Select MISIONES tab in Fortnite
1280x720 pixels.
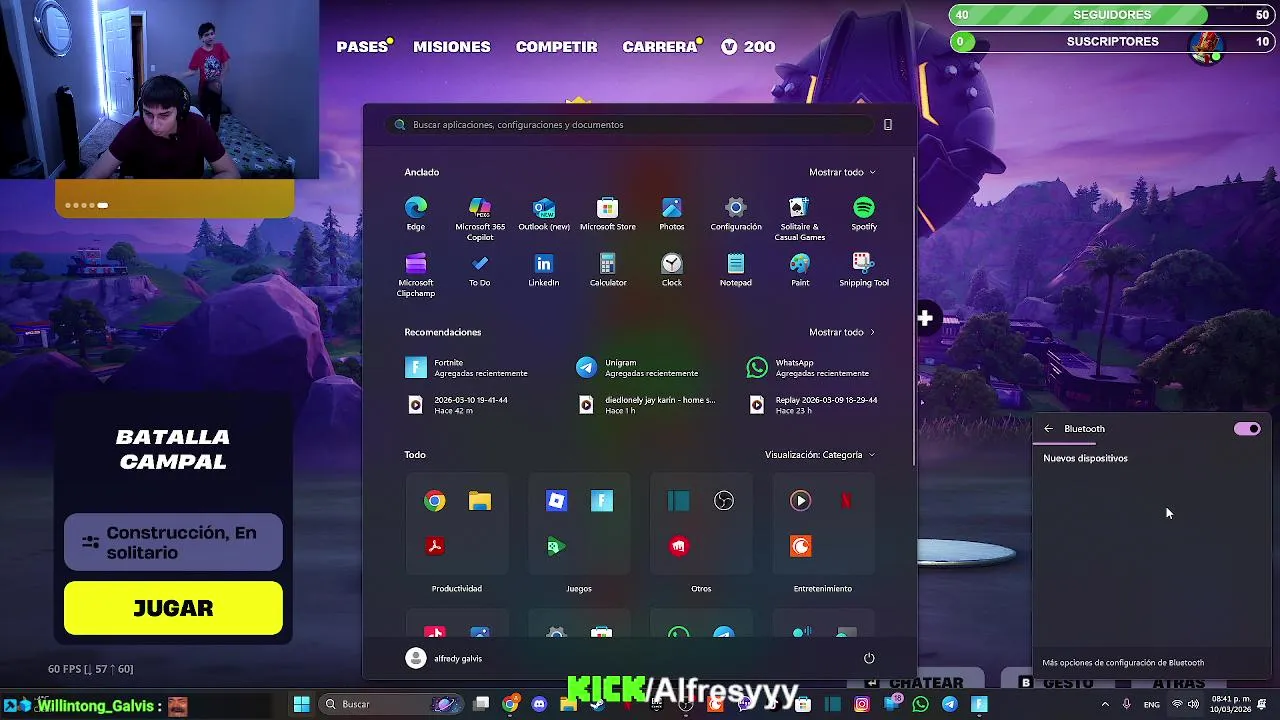pos(452,46)
